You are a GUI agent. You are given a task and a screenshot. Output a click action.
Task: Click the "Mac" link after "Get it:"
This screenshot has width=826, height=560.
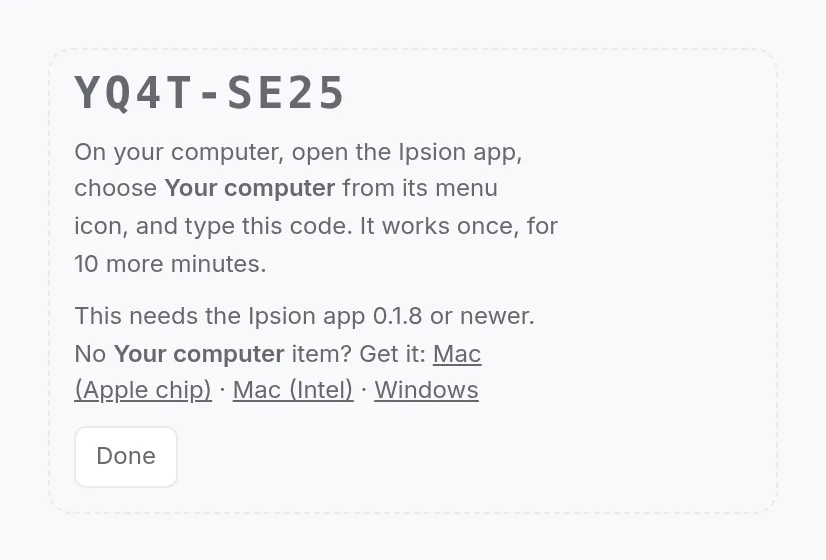tap(457, 353)
